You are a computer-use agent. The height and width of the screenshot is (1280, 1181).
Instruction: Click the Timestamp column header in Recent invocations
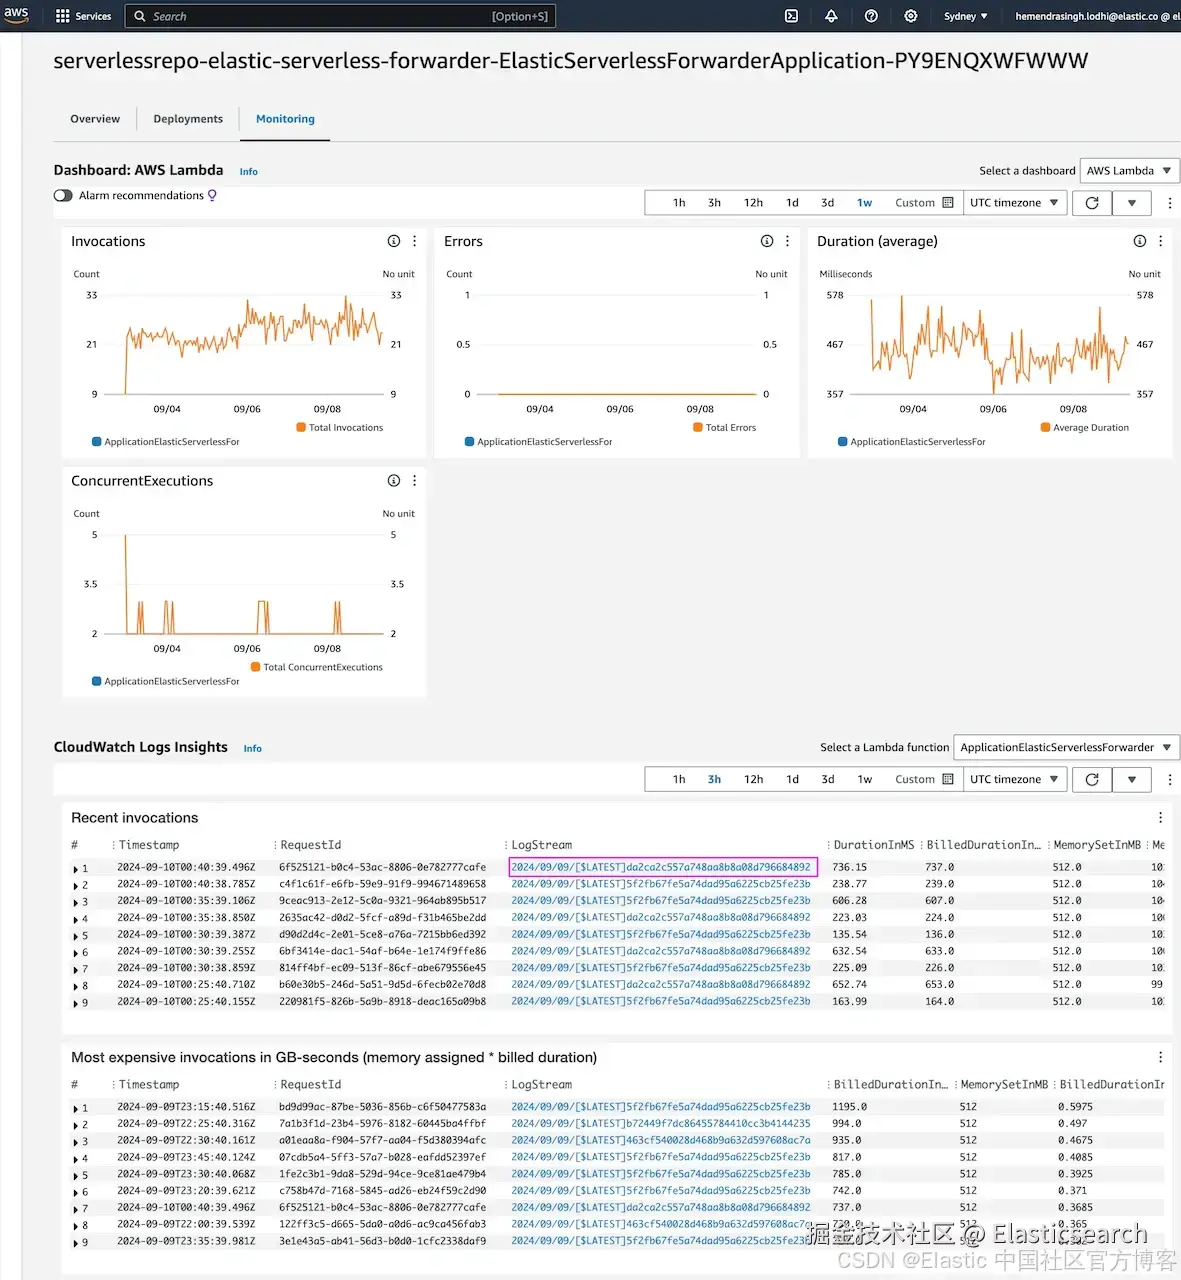tap(149, 845)
